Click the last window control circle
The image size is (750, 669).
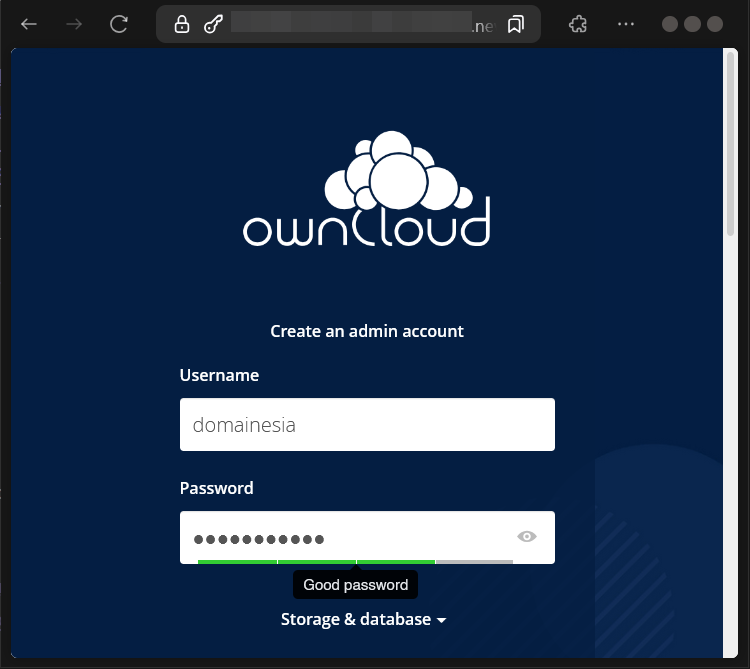coord(715,24)
